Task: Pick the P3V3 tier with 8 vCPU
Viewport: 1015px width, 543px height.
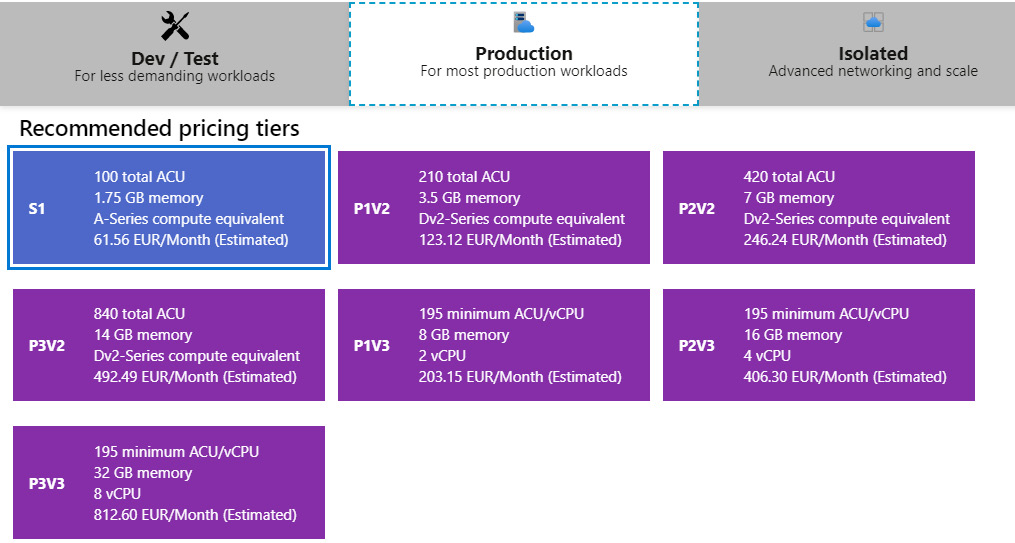Action: (169, 483)
